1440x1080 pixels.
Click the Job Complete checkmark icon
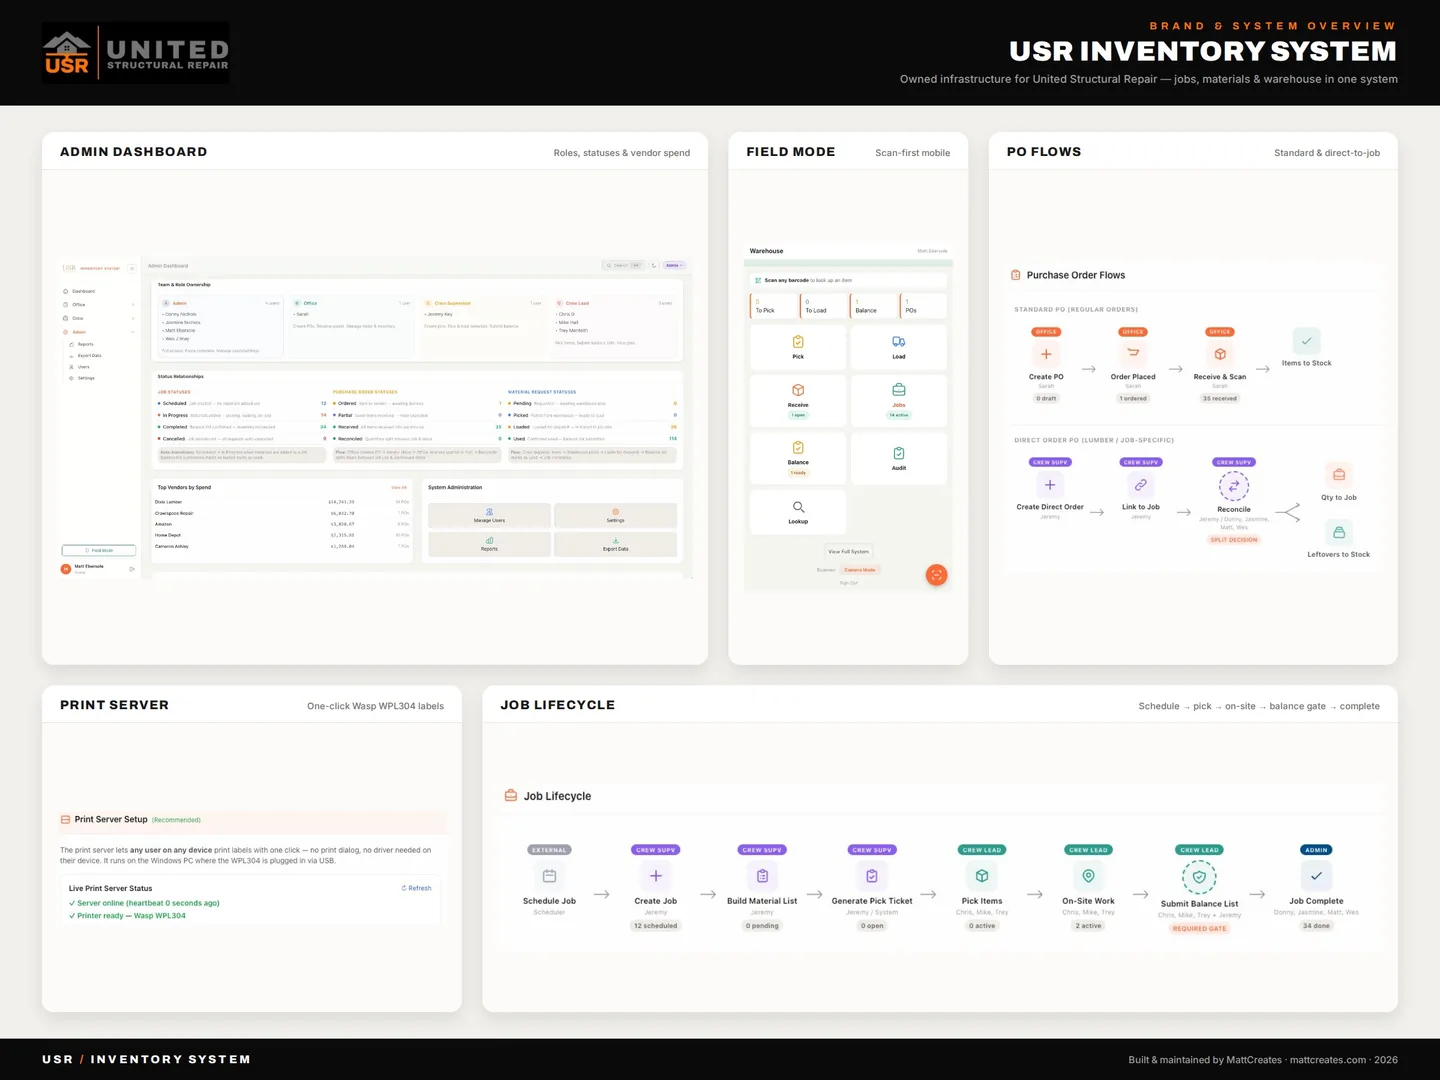point(1316,876)
